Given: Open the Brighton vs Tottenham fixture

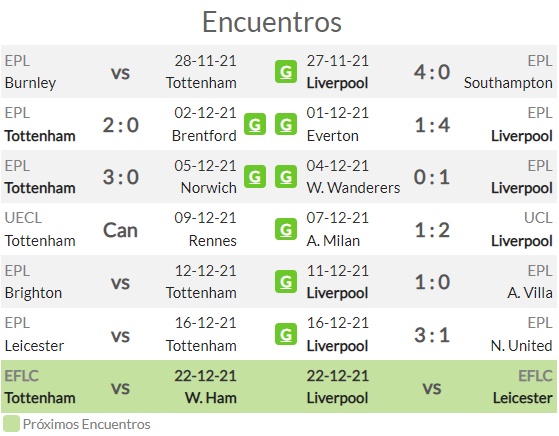Looking at the screenshot, I should pos(120,282).
